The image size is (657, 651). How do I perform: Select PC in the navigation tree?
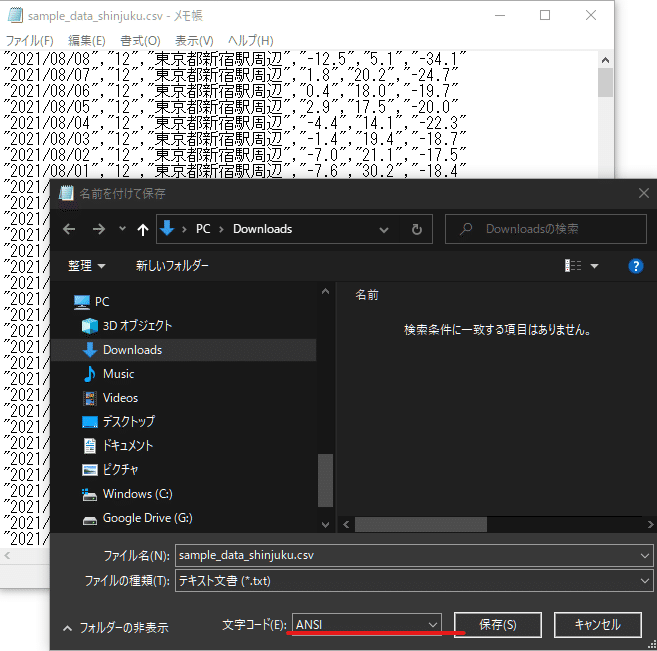(x=91, y=302)
